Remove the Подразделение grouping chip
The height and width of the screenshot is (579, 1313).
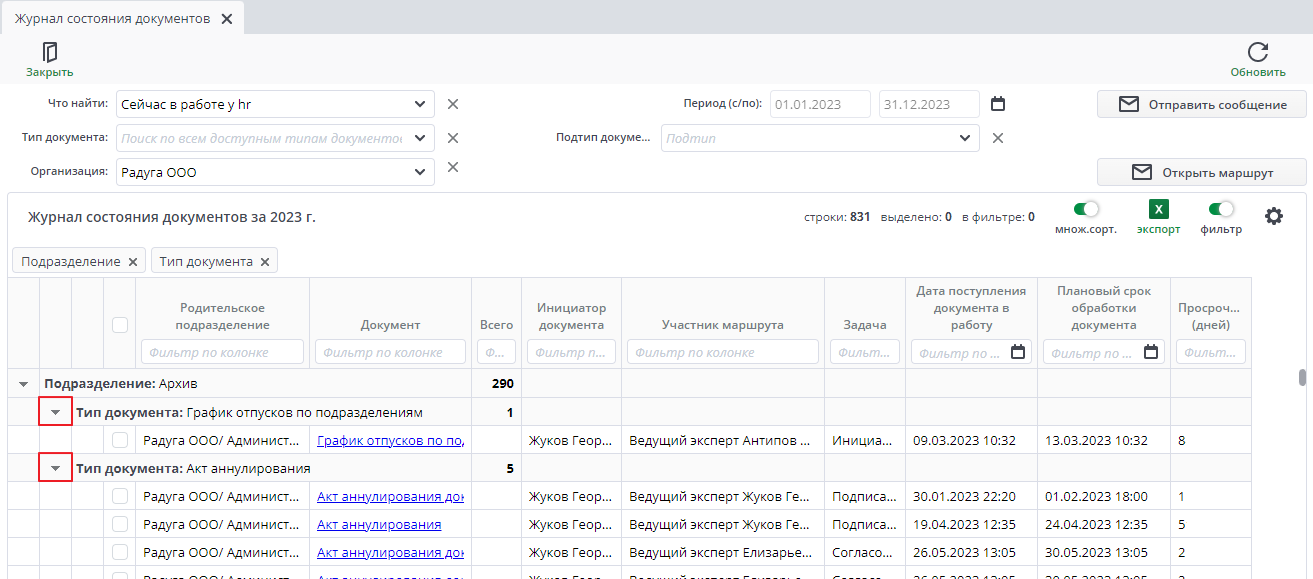click(132, 262)
